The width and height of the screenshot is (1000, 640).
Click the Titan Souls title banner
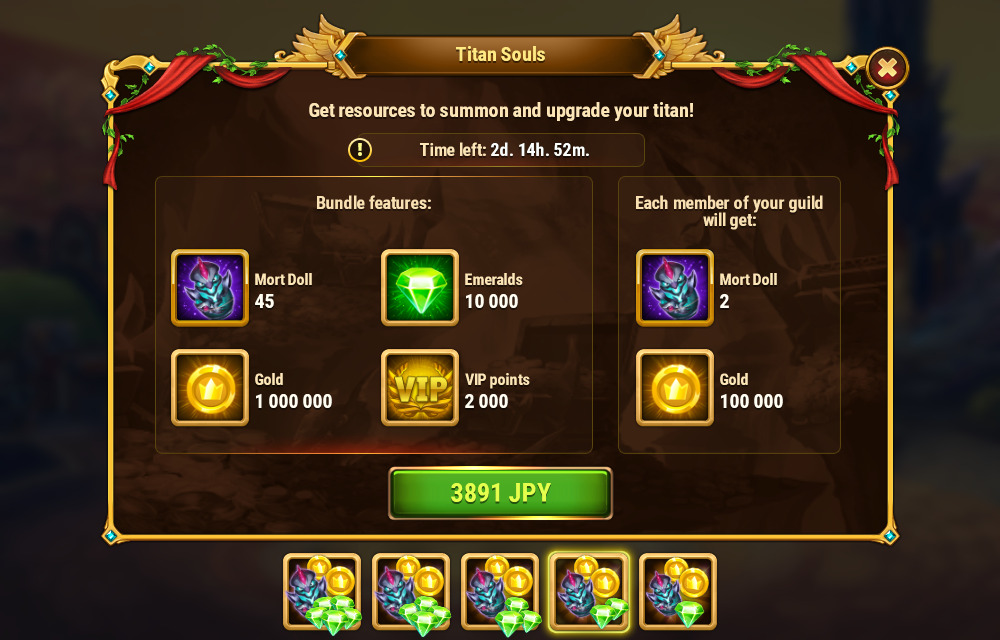[501, 54]
